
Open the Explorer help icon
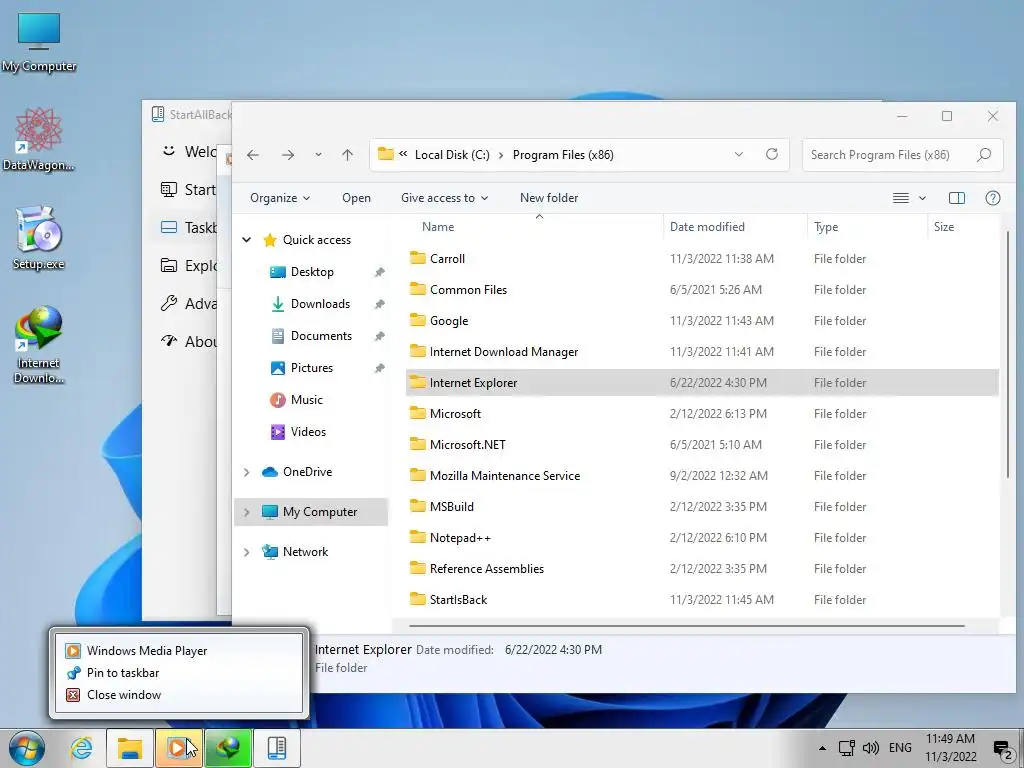click(x=993, y=198)
